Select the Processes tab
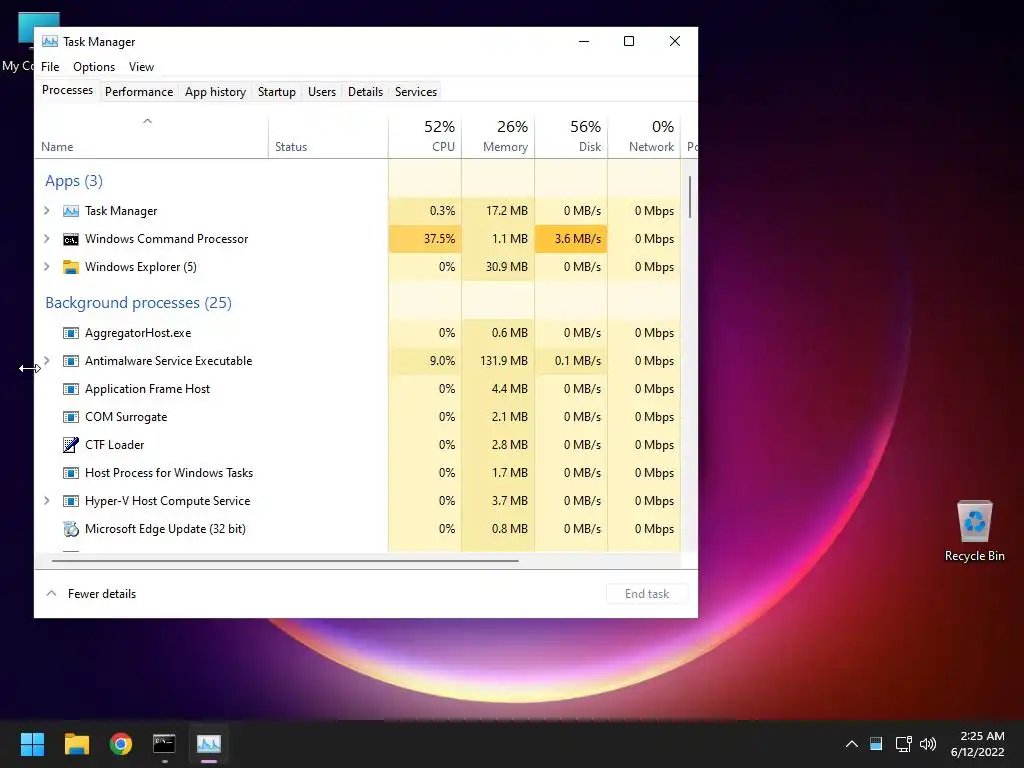The image size is (1024, 768). pos(67,90)
